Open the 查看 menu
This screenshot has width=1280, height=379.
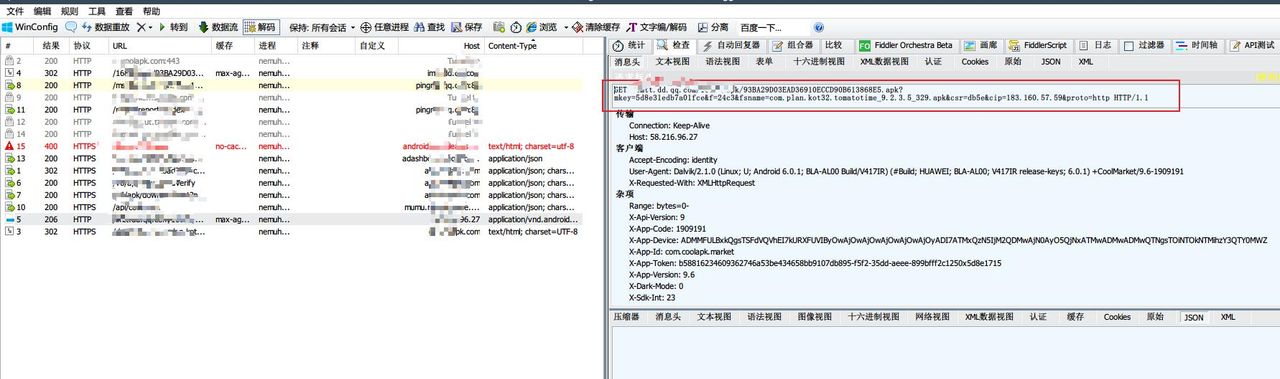click(x=124, y=10)
